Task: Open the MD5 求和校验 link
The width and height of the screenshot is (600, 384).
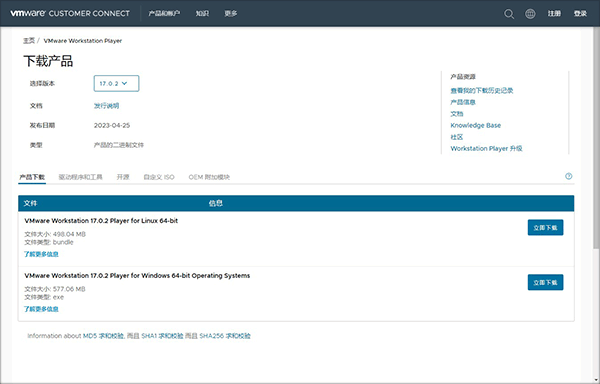Action: (103, 336)
